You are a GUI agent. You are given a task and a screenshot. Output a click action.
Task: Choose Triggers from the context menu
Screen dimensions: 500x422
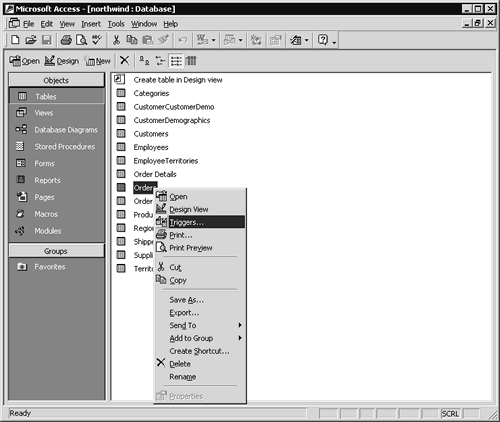[x=200, y=222]
